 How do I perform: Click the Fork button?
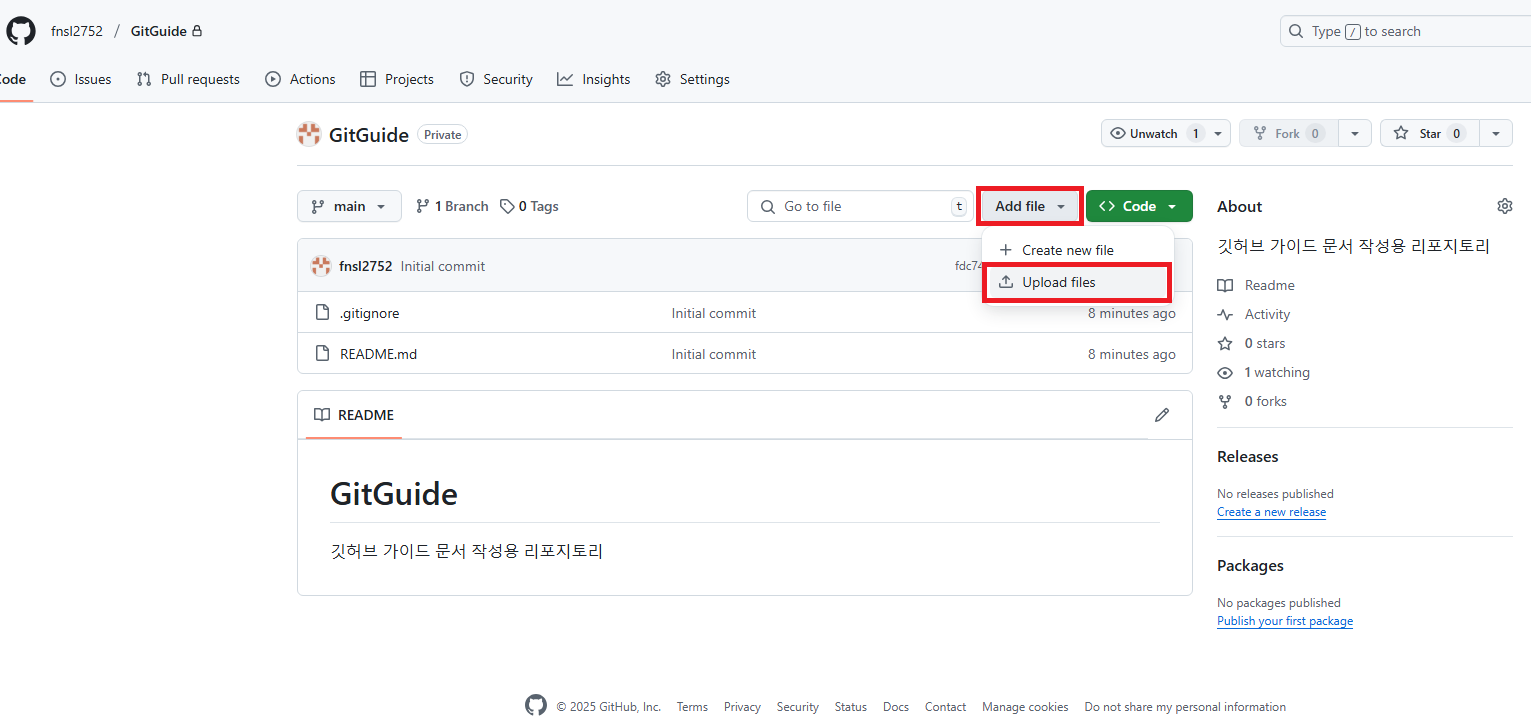coord(1289,133)
